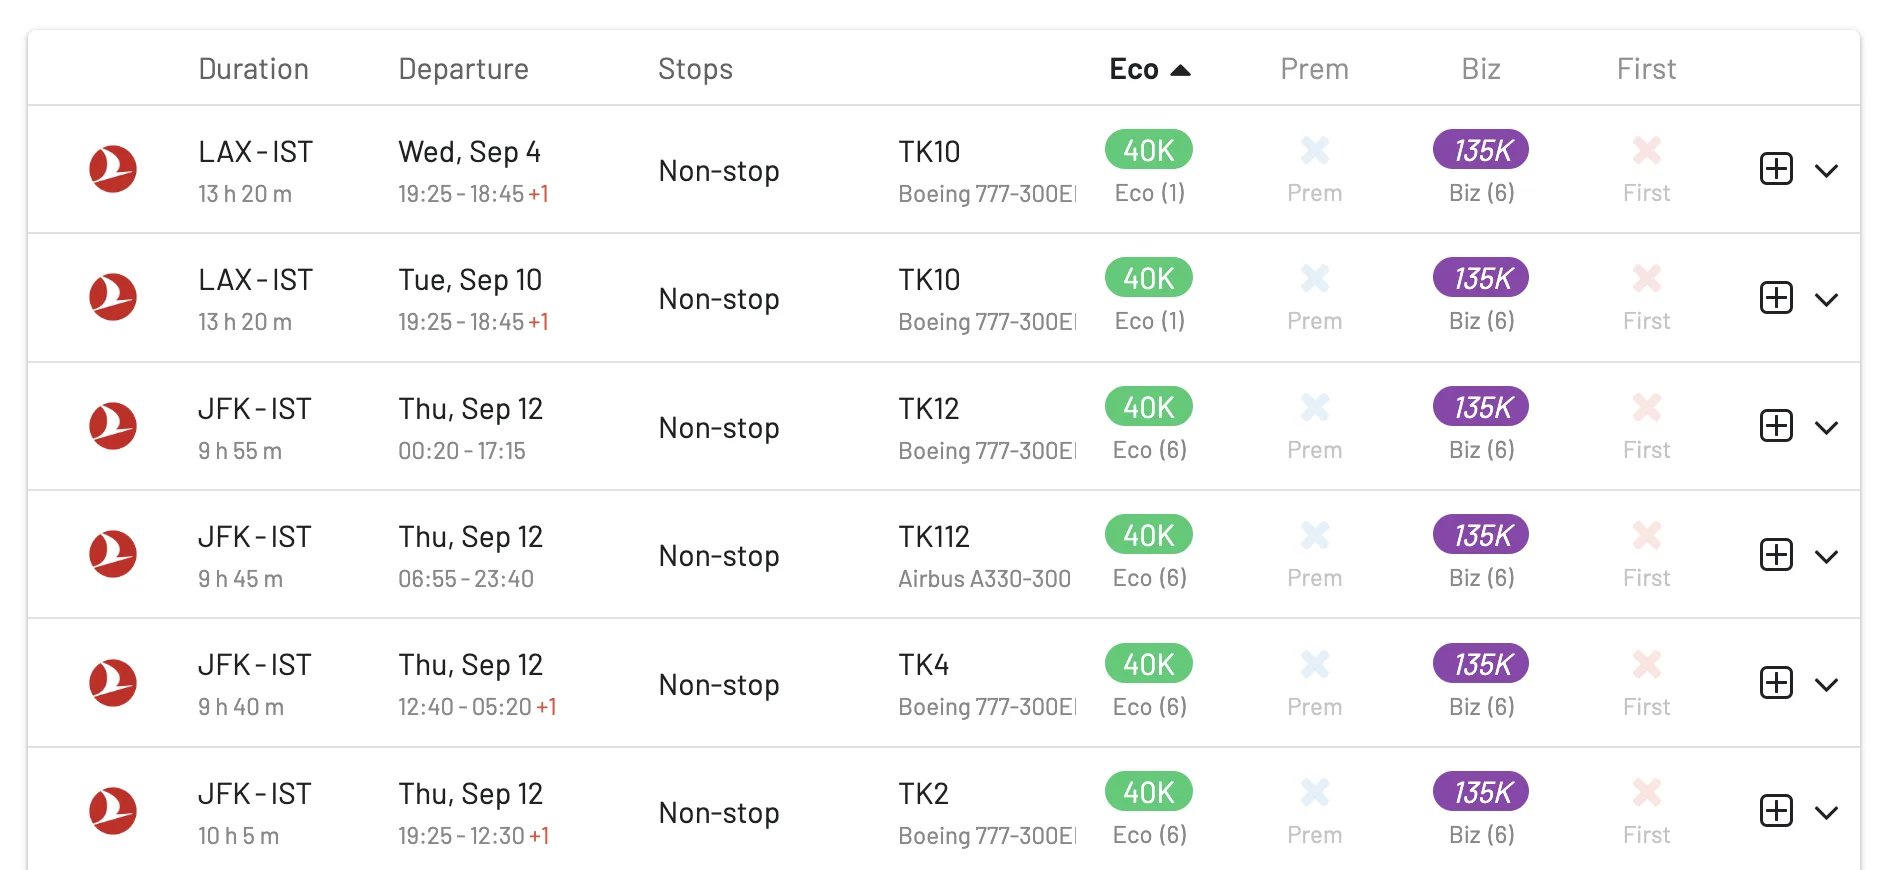Screen dimensions: 1884x870
Task: Click the plus icon on the TK4 row
Action: coord(1776,683)
